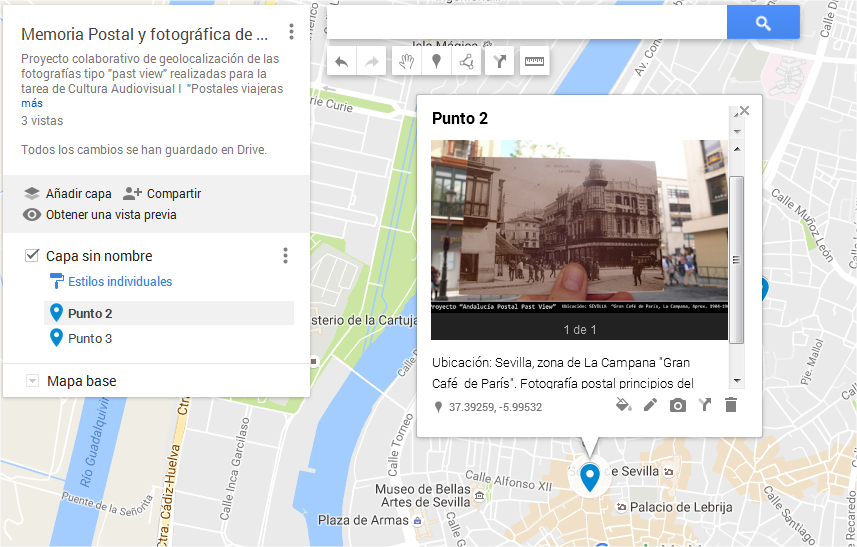
Task: Close the Punto 2 info window
Action: coord(744,111)
